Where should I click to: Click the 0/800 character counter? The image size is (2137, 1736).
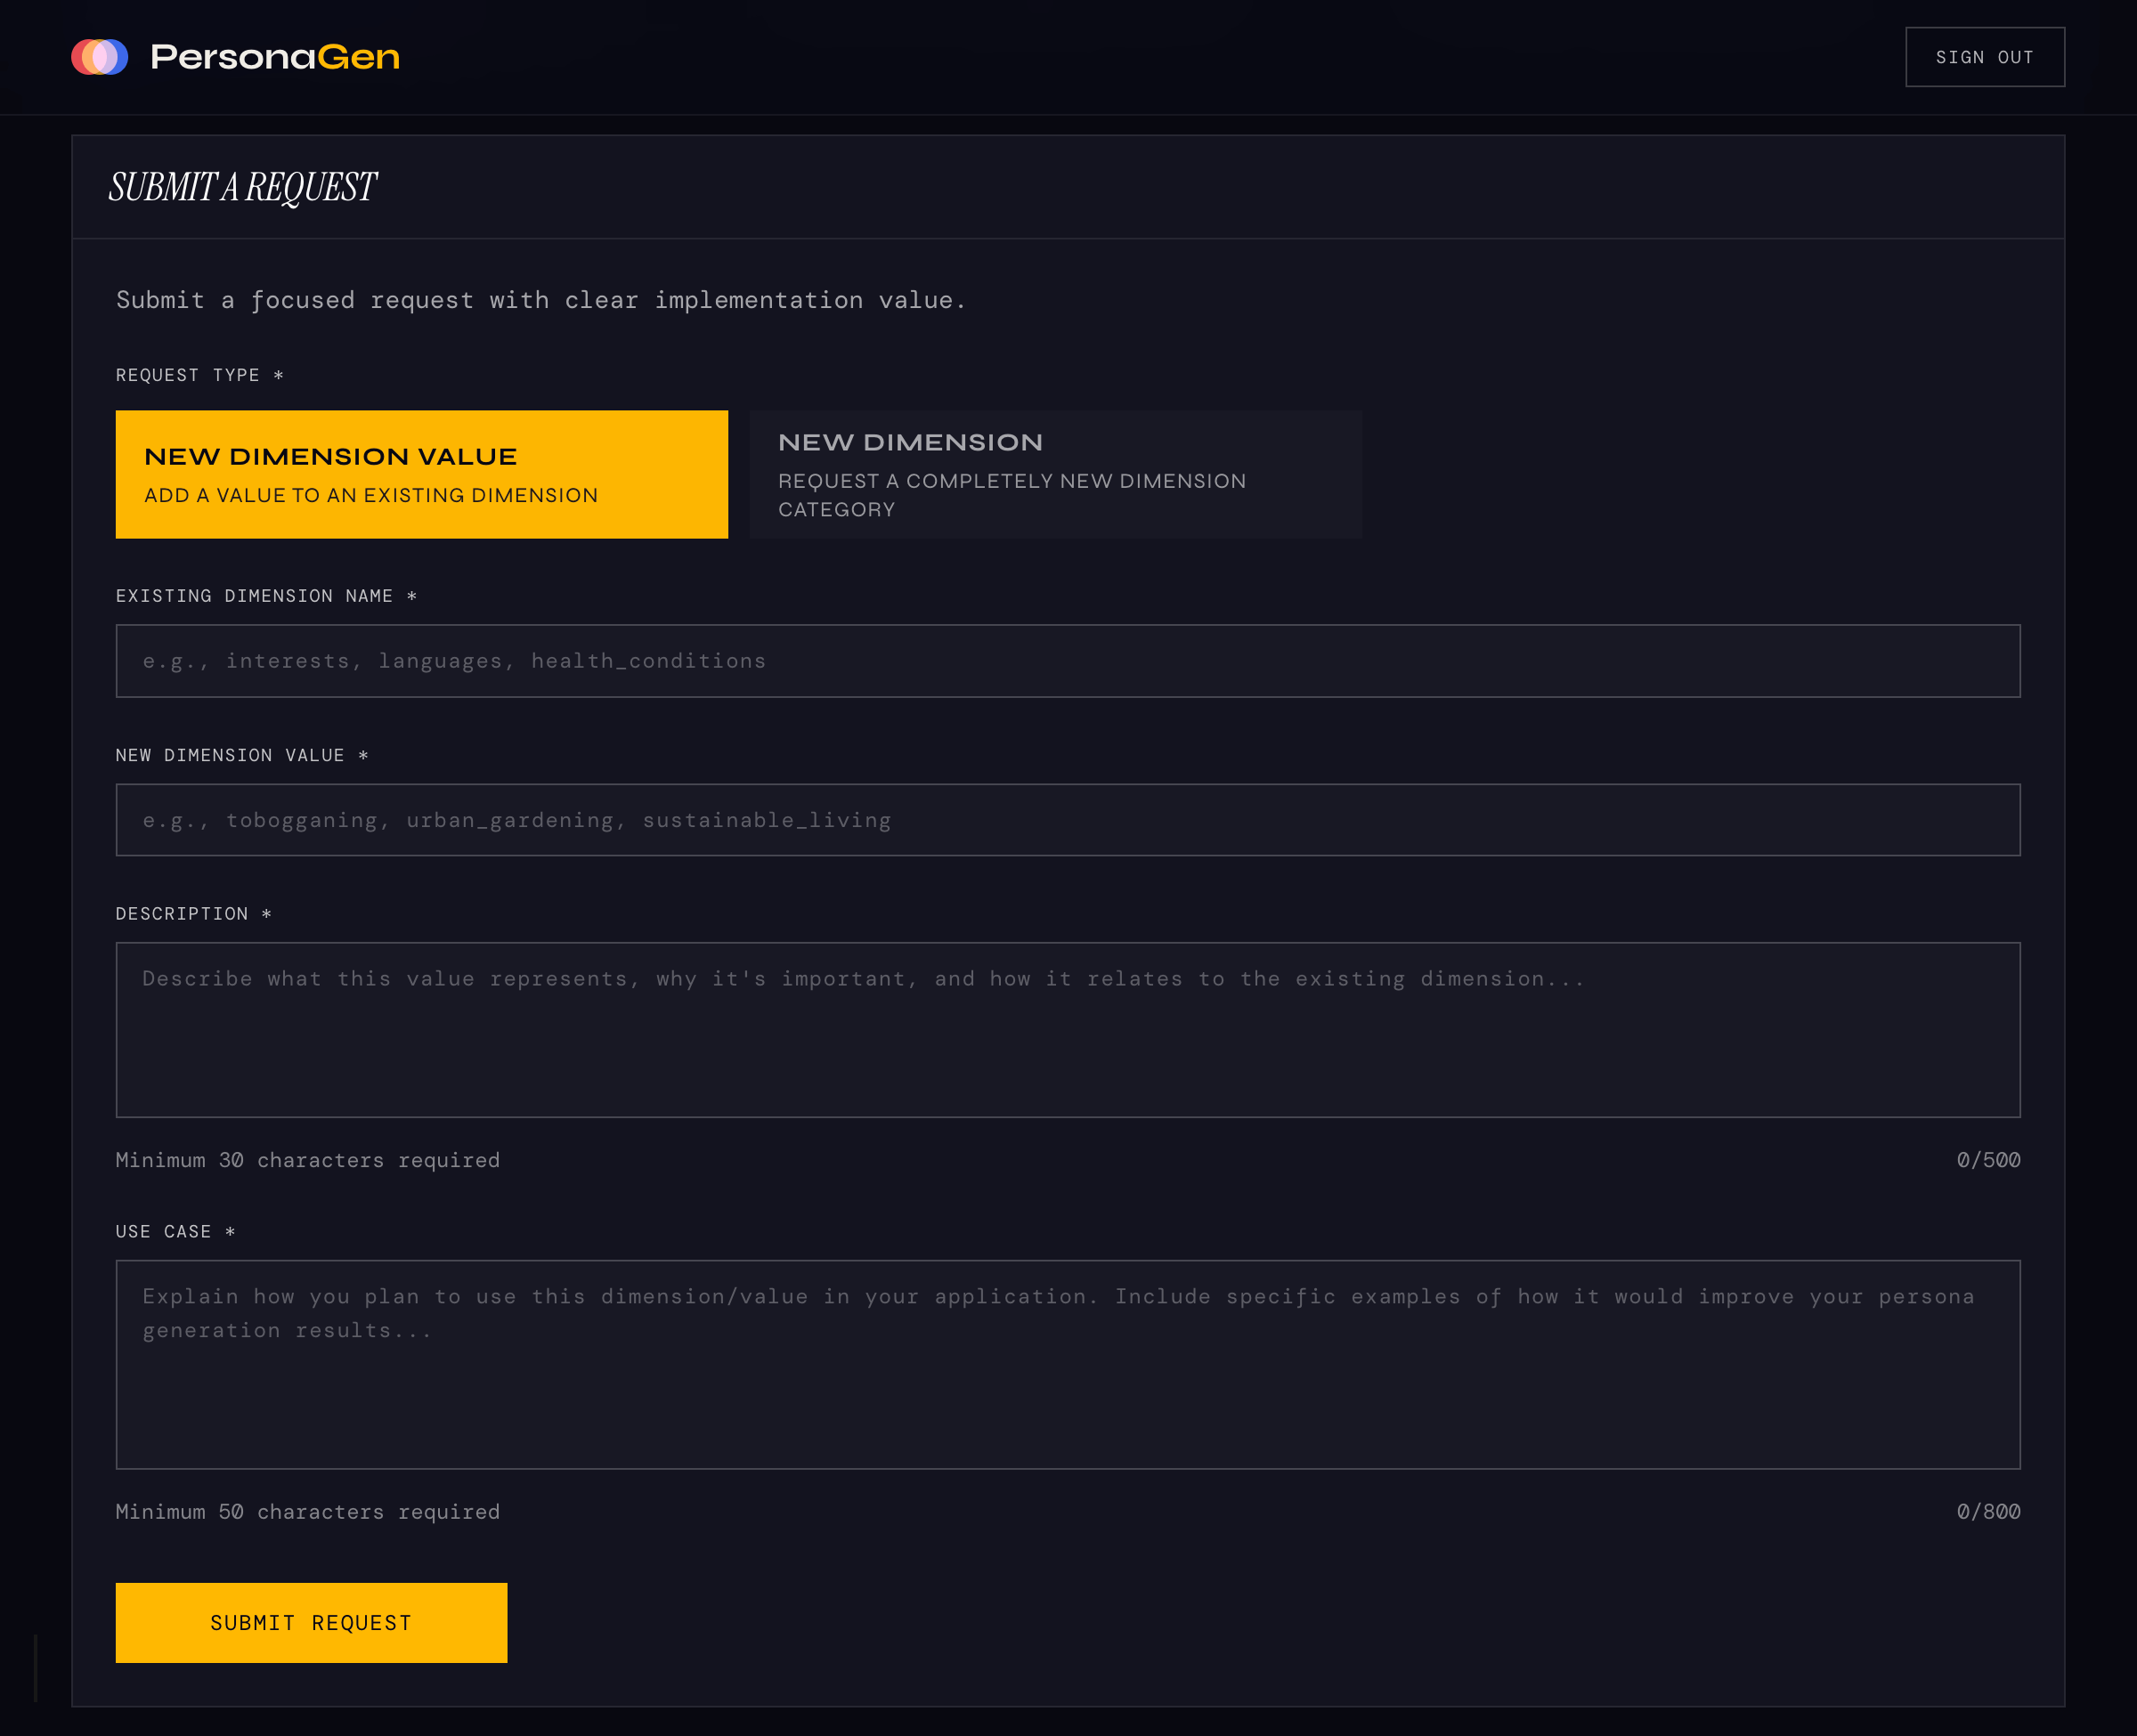pos(1988,1511)
